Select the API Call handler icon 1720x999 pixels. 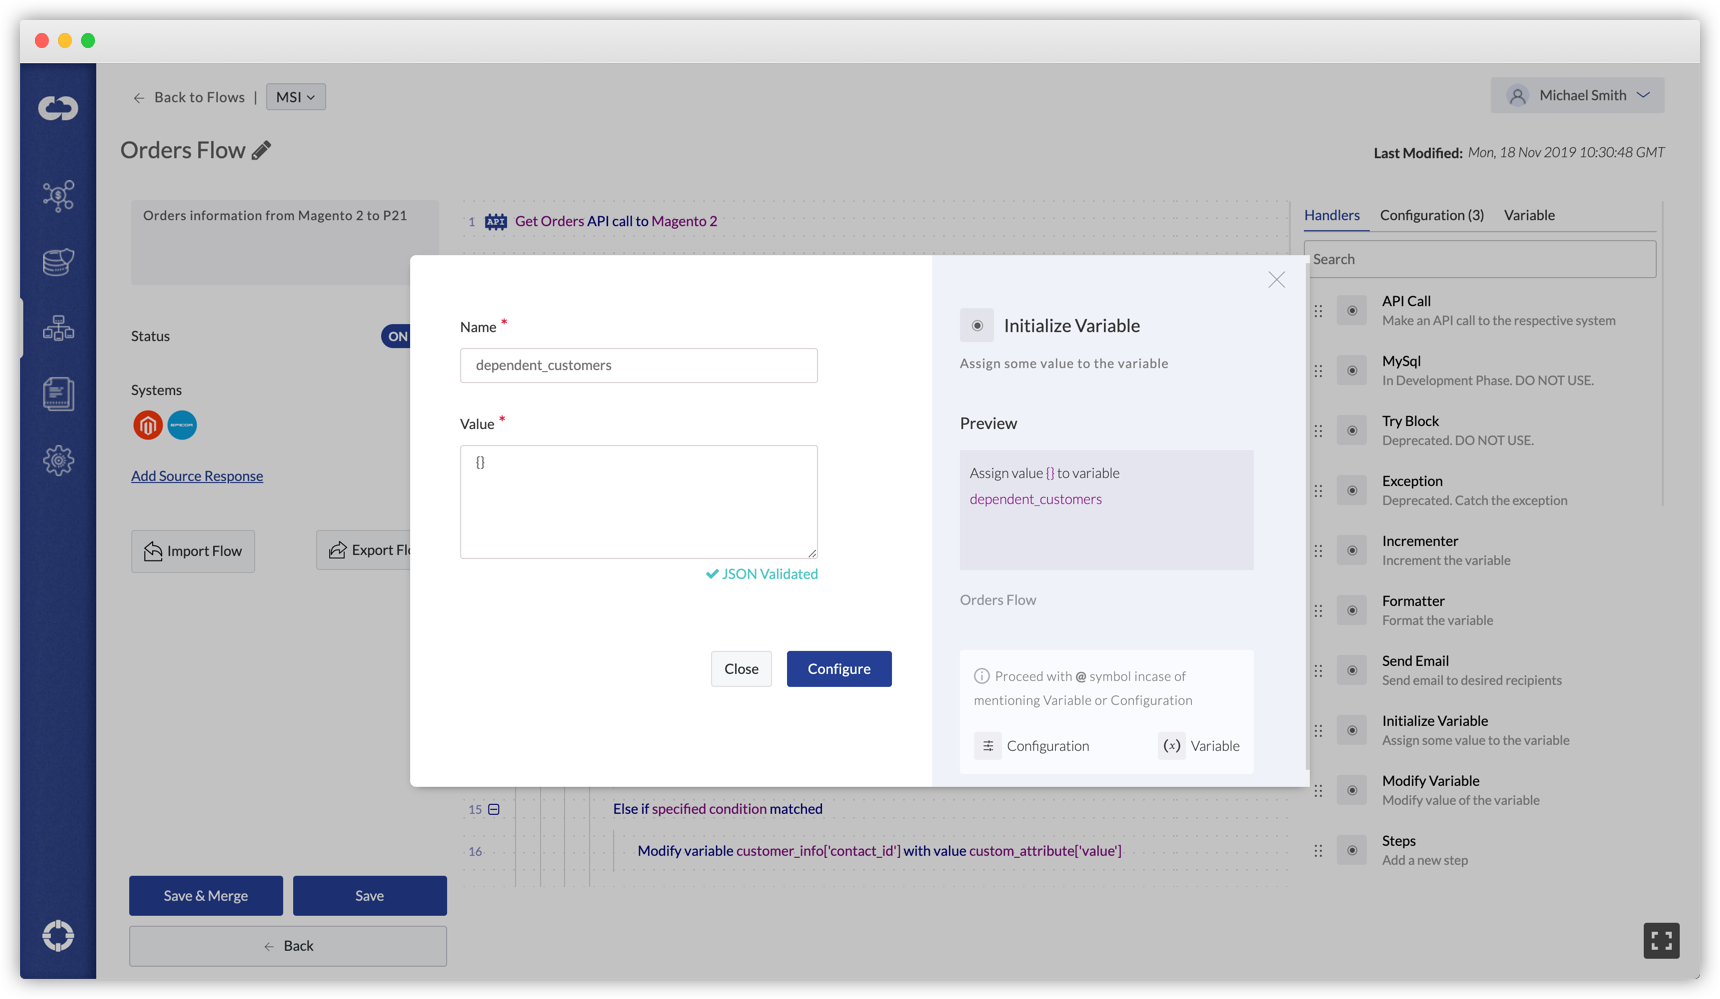coord(1352,311)
